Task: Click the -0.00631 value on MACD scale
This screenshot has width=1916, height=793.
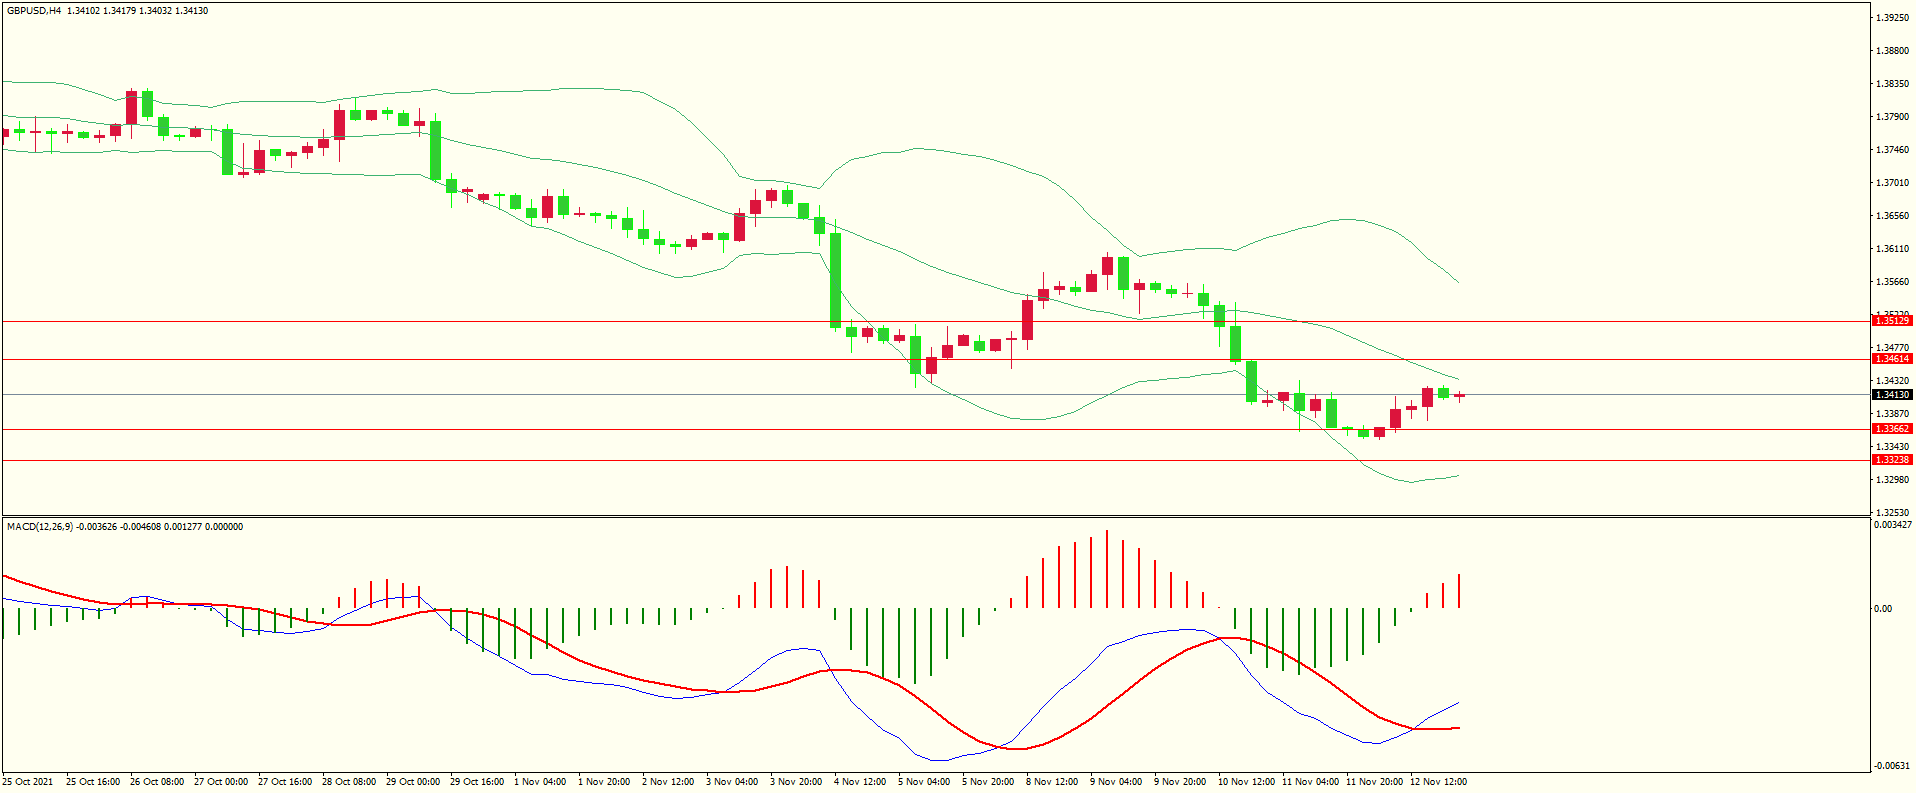Action: point(1893,766)
